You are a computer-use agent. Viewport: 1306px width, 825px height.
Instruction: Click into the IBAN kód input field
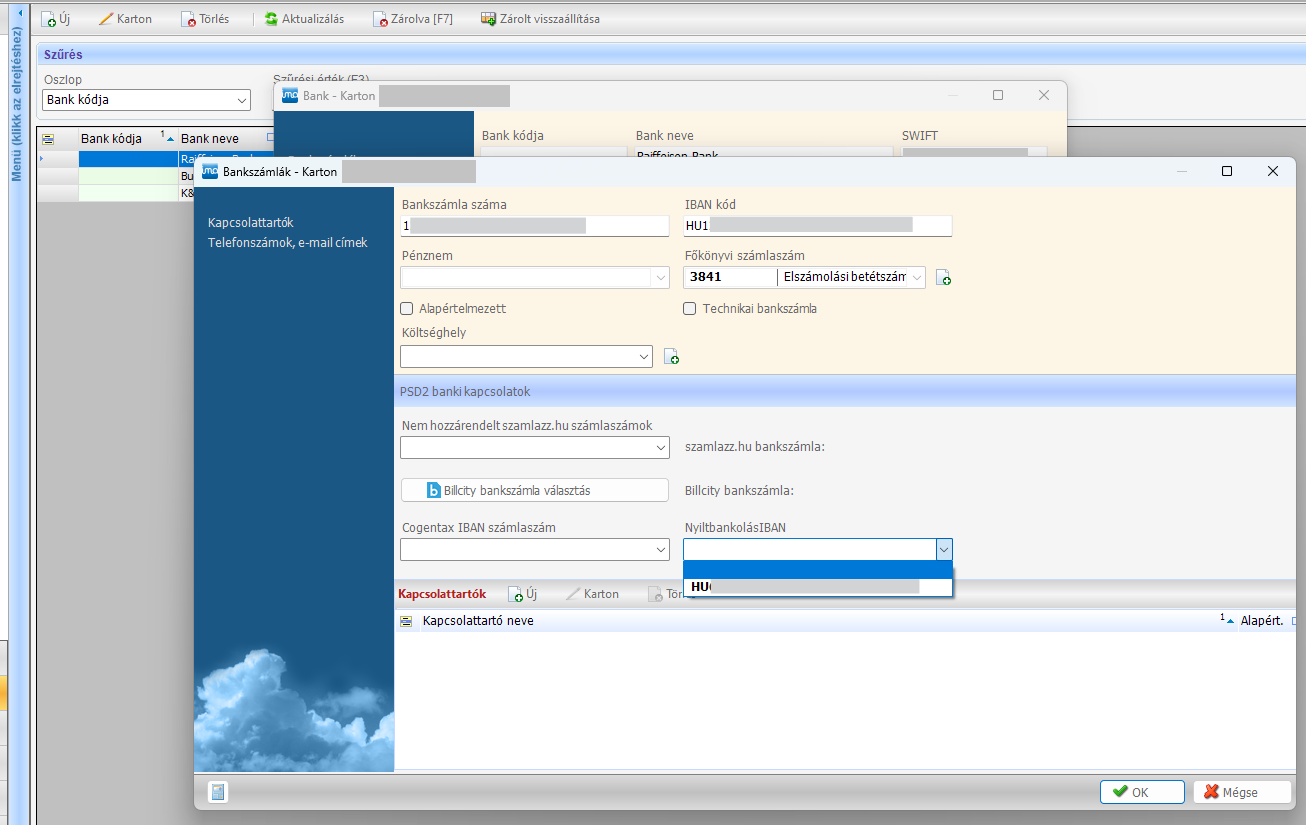[817, 226]
